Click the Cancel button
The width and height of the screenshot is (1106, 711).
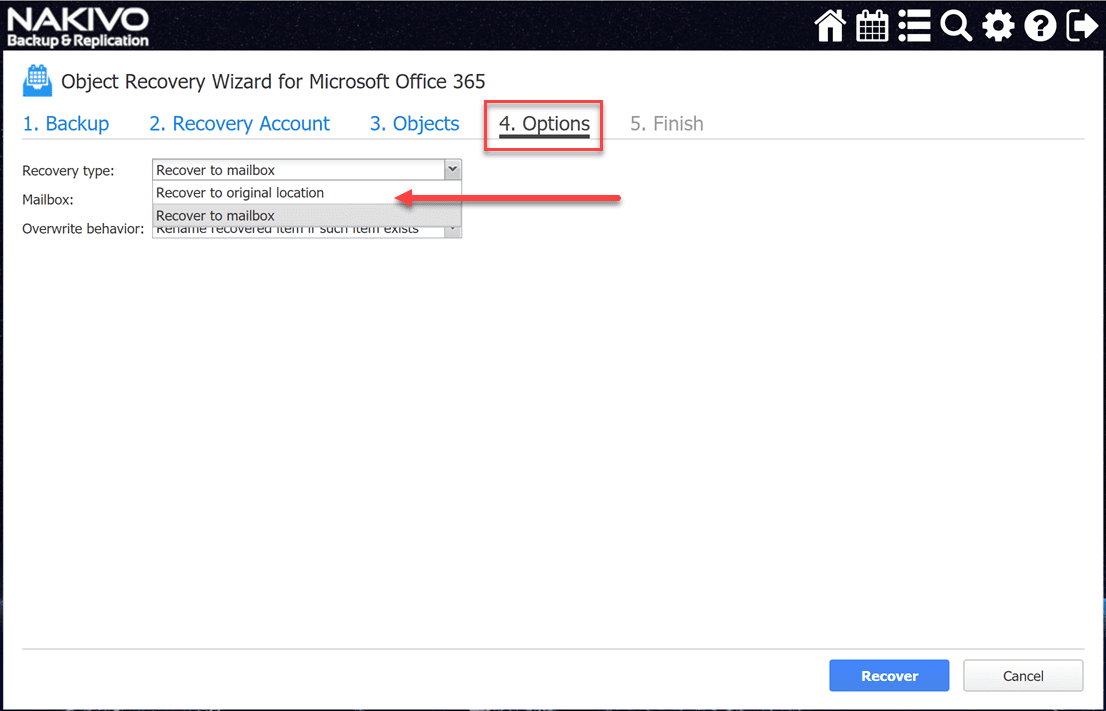coord(1023,676)
